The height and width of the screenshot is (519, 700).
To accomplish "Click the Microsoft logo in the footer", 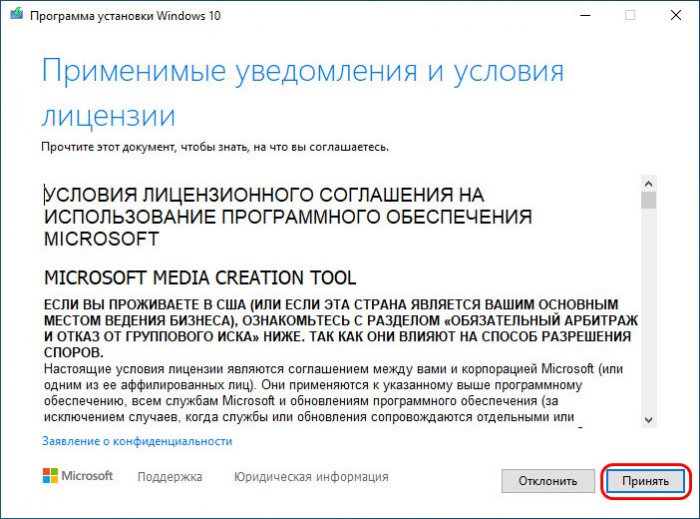I will click(78, 476).
